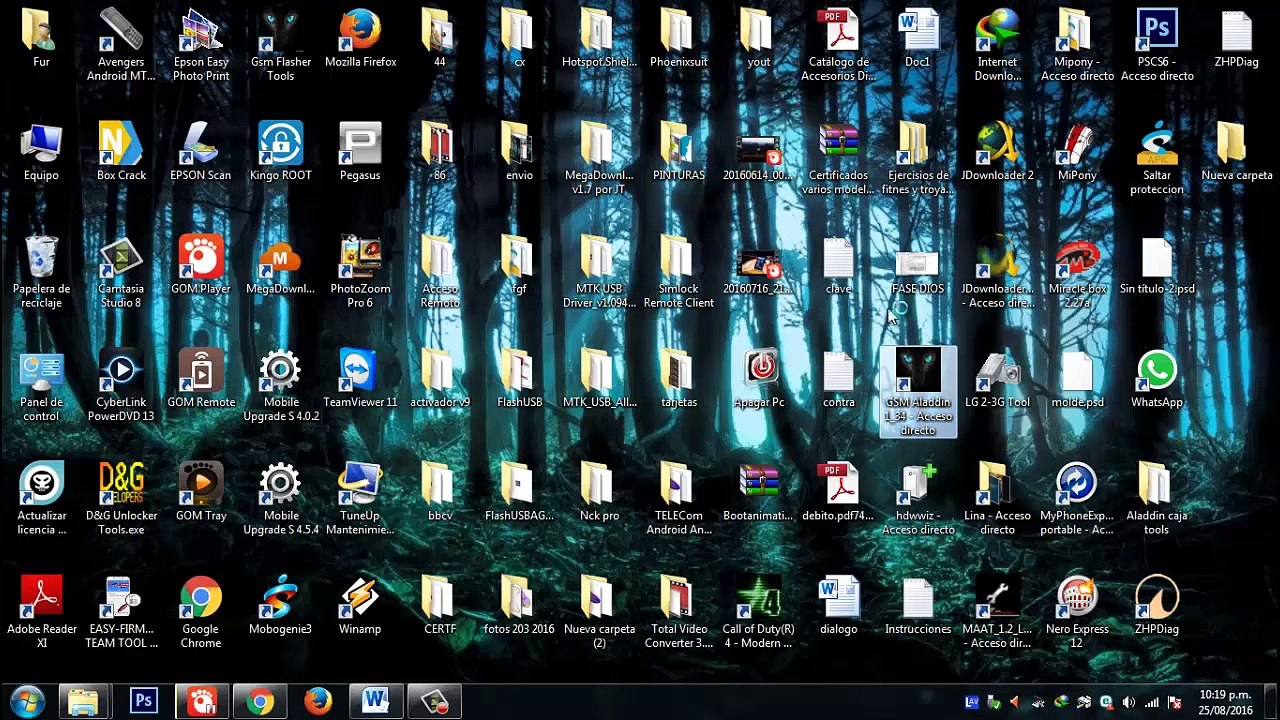
Task: Launch Epson Easy Photo Print
Action: coord(201,45)
